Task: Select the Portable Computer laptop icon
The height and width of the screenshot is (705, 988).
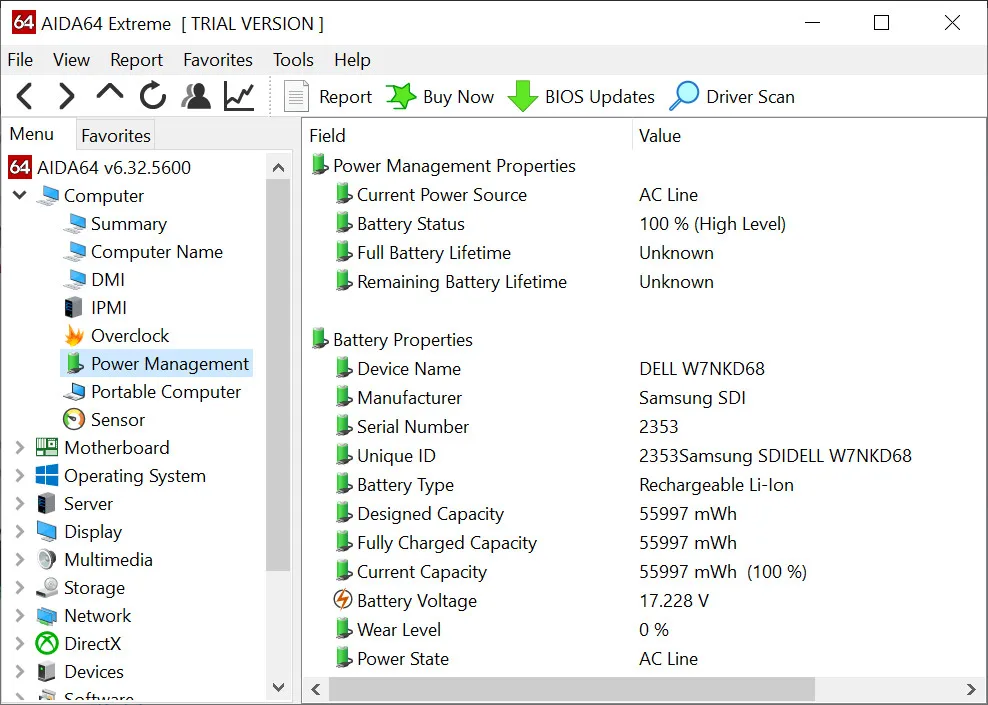Action: click(75, 391)
